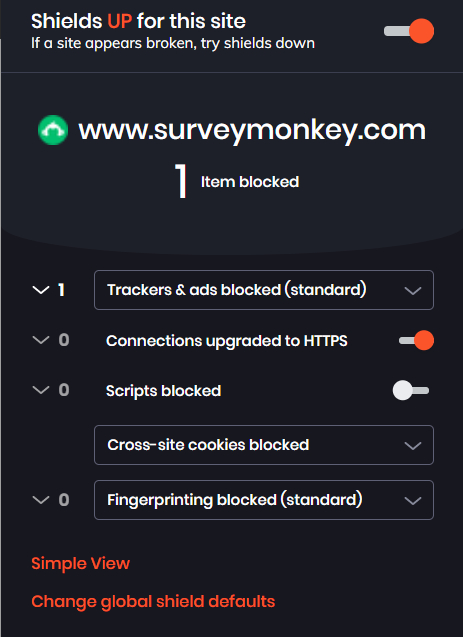Open Cross-site cookies blocked dropdown
Screen dimensions: 463x637
[264, 445]
